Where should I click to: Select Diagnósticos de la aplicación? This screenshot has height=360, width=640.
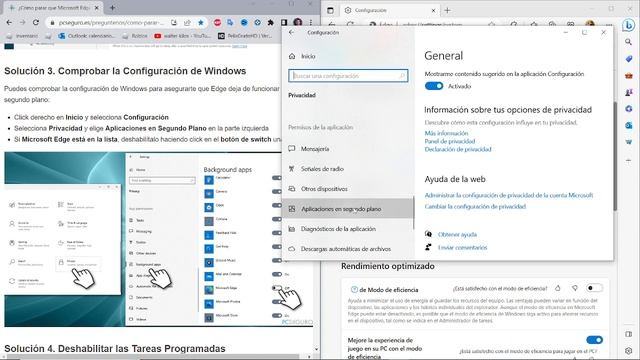pyautogui.click(x=348, y=229)
